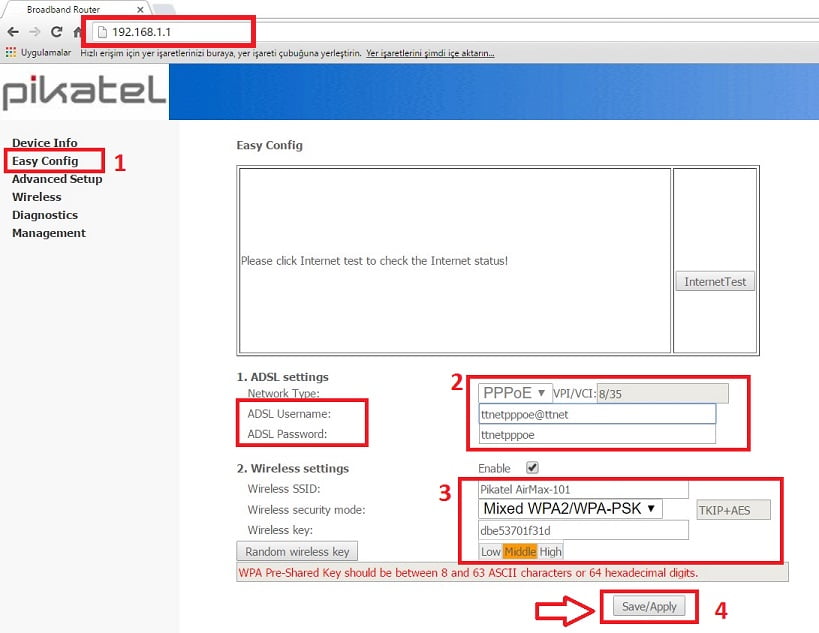Select Advanced Setup from the sidebar
This screenshot has width=819, height=633.
[57, 179]
